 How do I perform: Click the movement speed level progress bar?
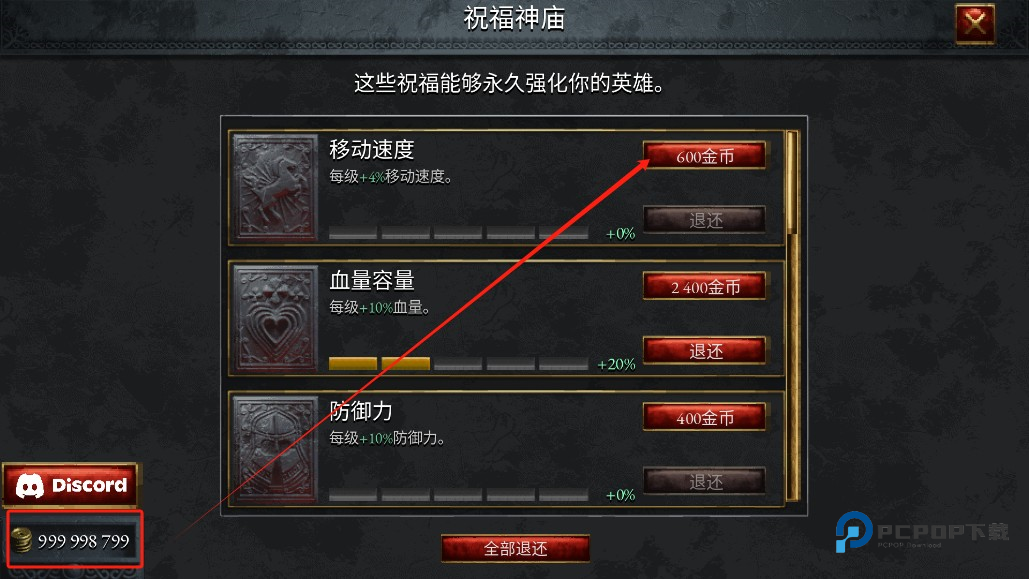[x=458, y=233]
